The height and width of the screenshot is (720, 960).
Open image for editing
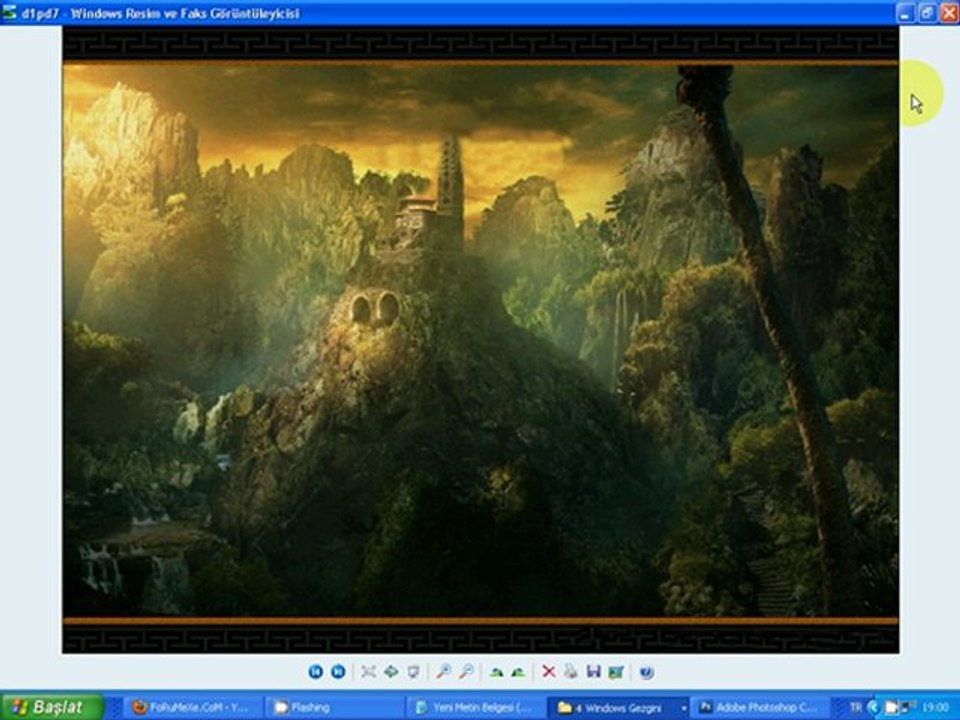[x=616, y=672]
